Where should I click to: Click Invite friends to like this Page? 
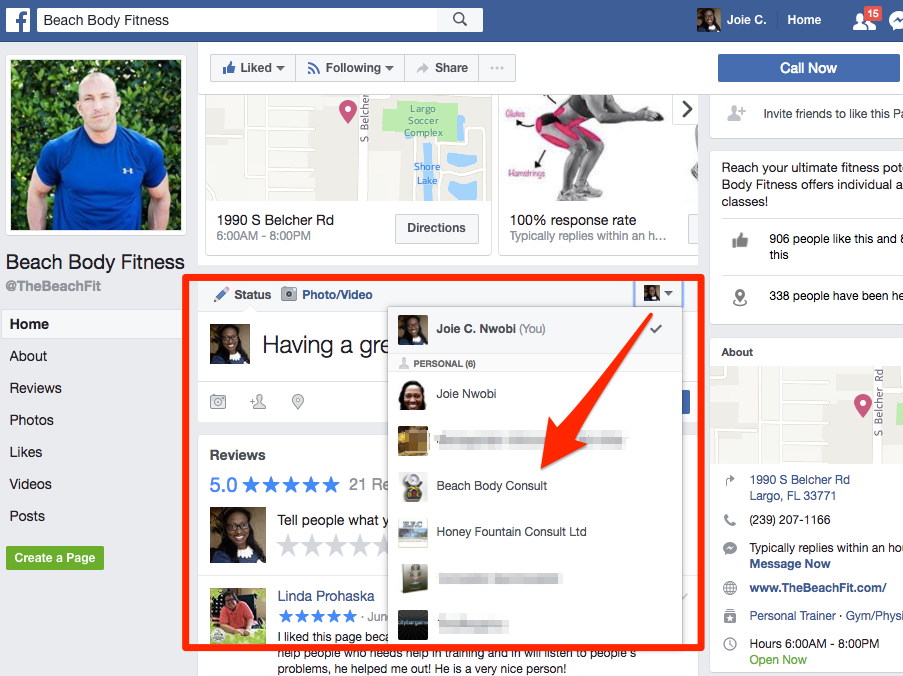coord(833,114)
